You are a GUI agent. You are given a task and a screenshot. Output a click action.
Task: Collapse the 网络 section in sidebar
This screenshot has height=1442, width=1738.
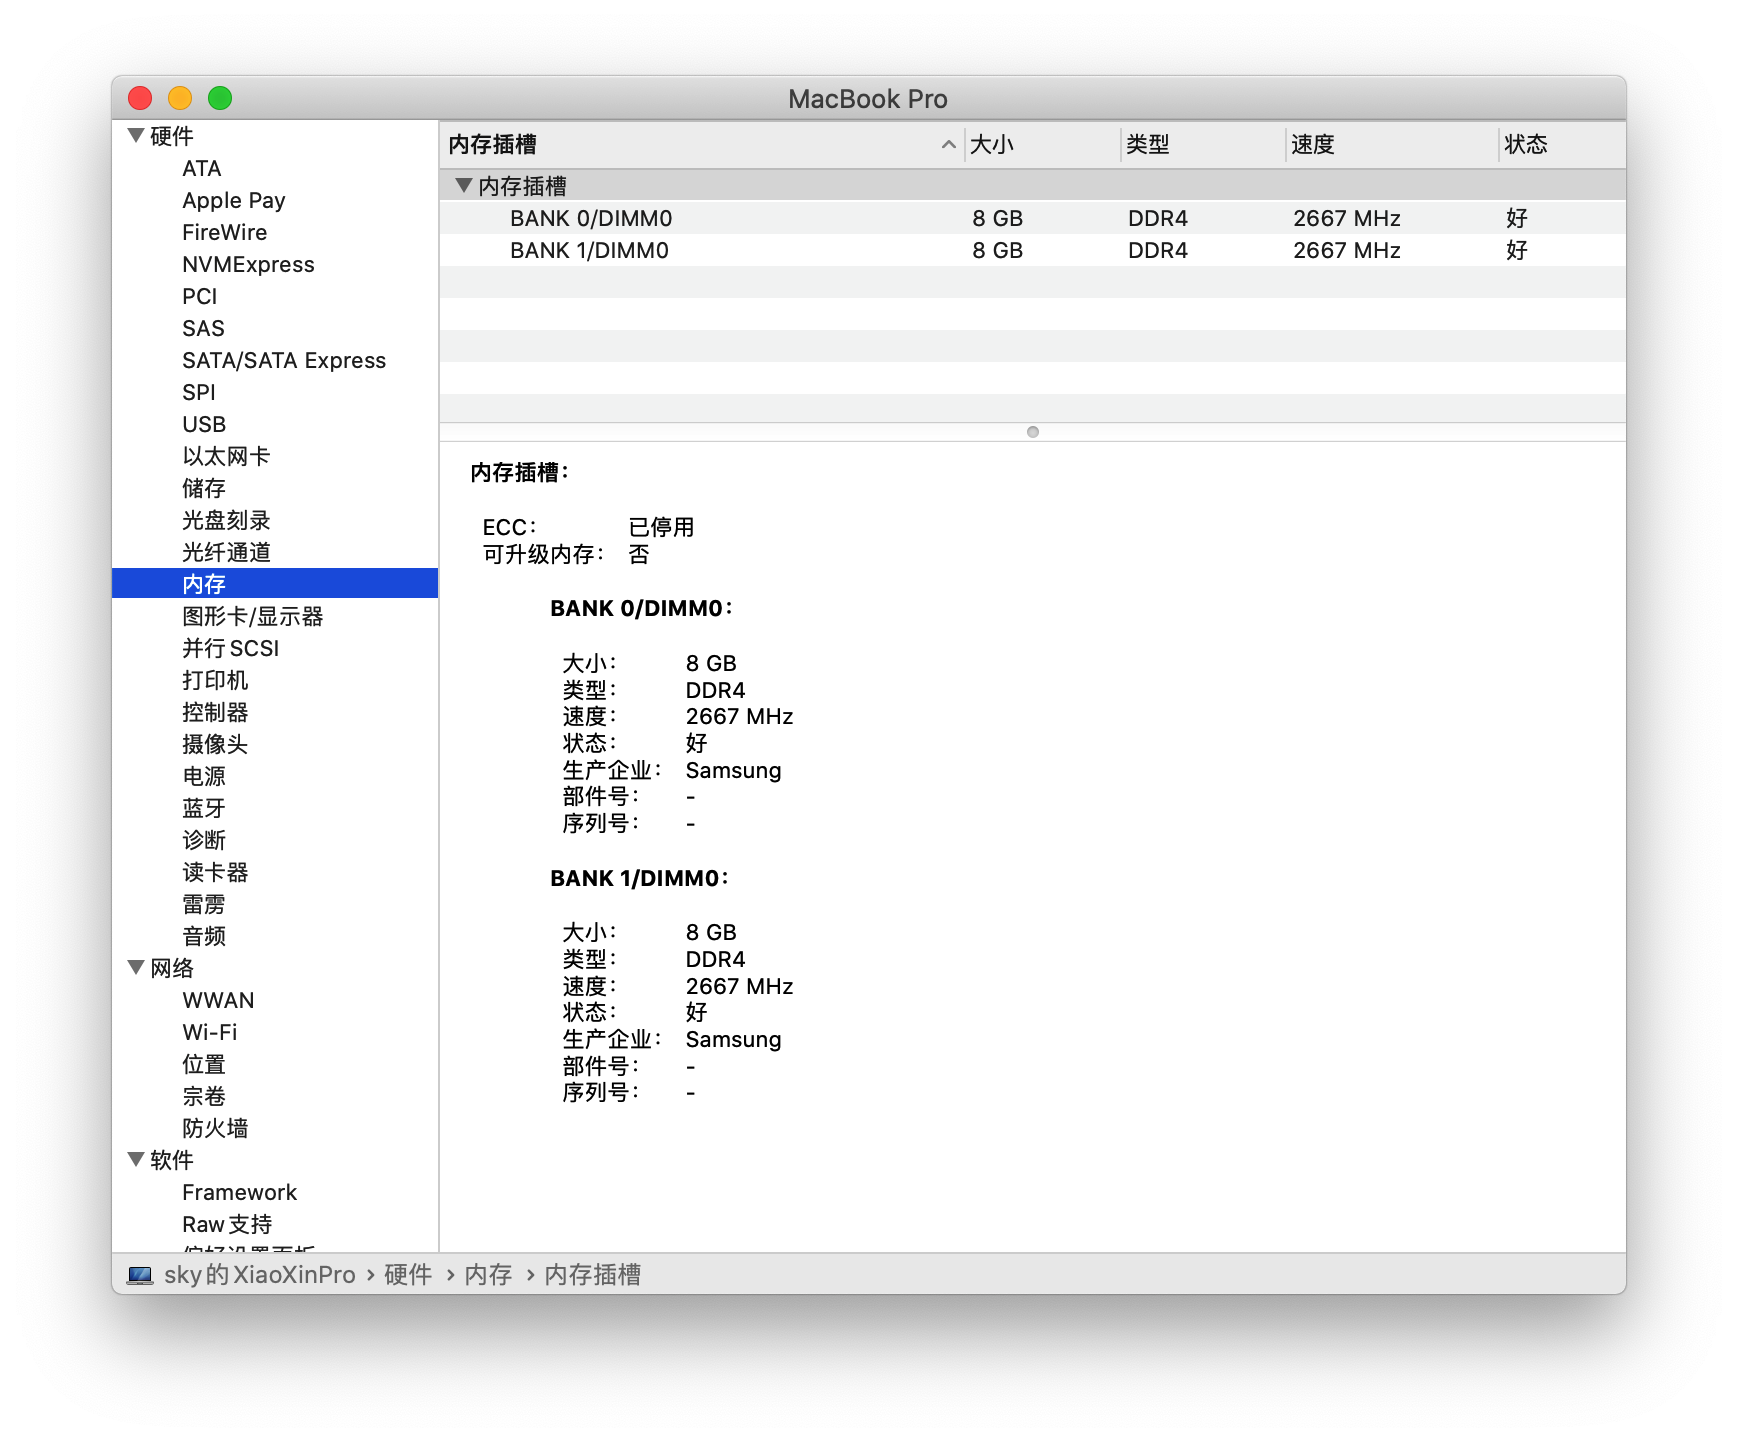[136, 968]
